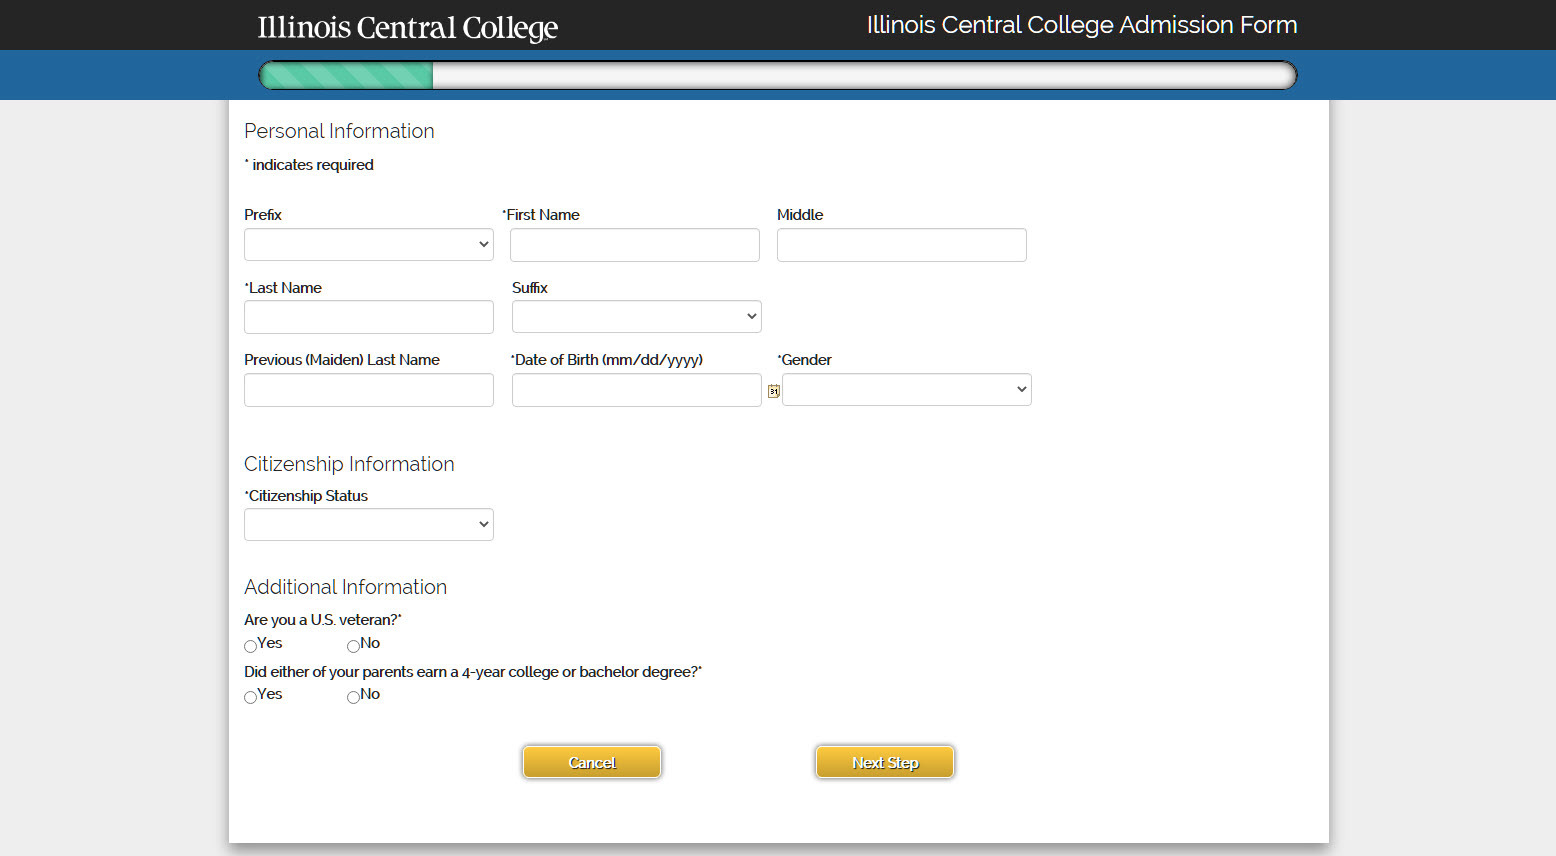Select Yes for U.S. veteran question
The height and width of the screenshot is (856, 1556).
tap(250, 646)
